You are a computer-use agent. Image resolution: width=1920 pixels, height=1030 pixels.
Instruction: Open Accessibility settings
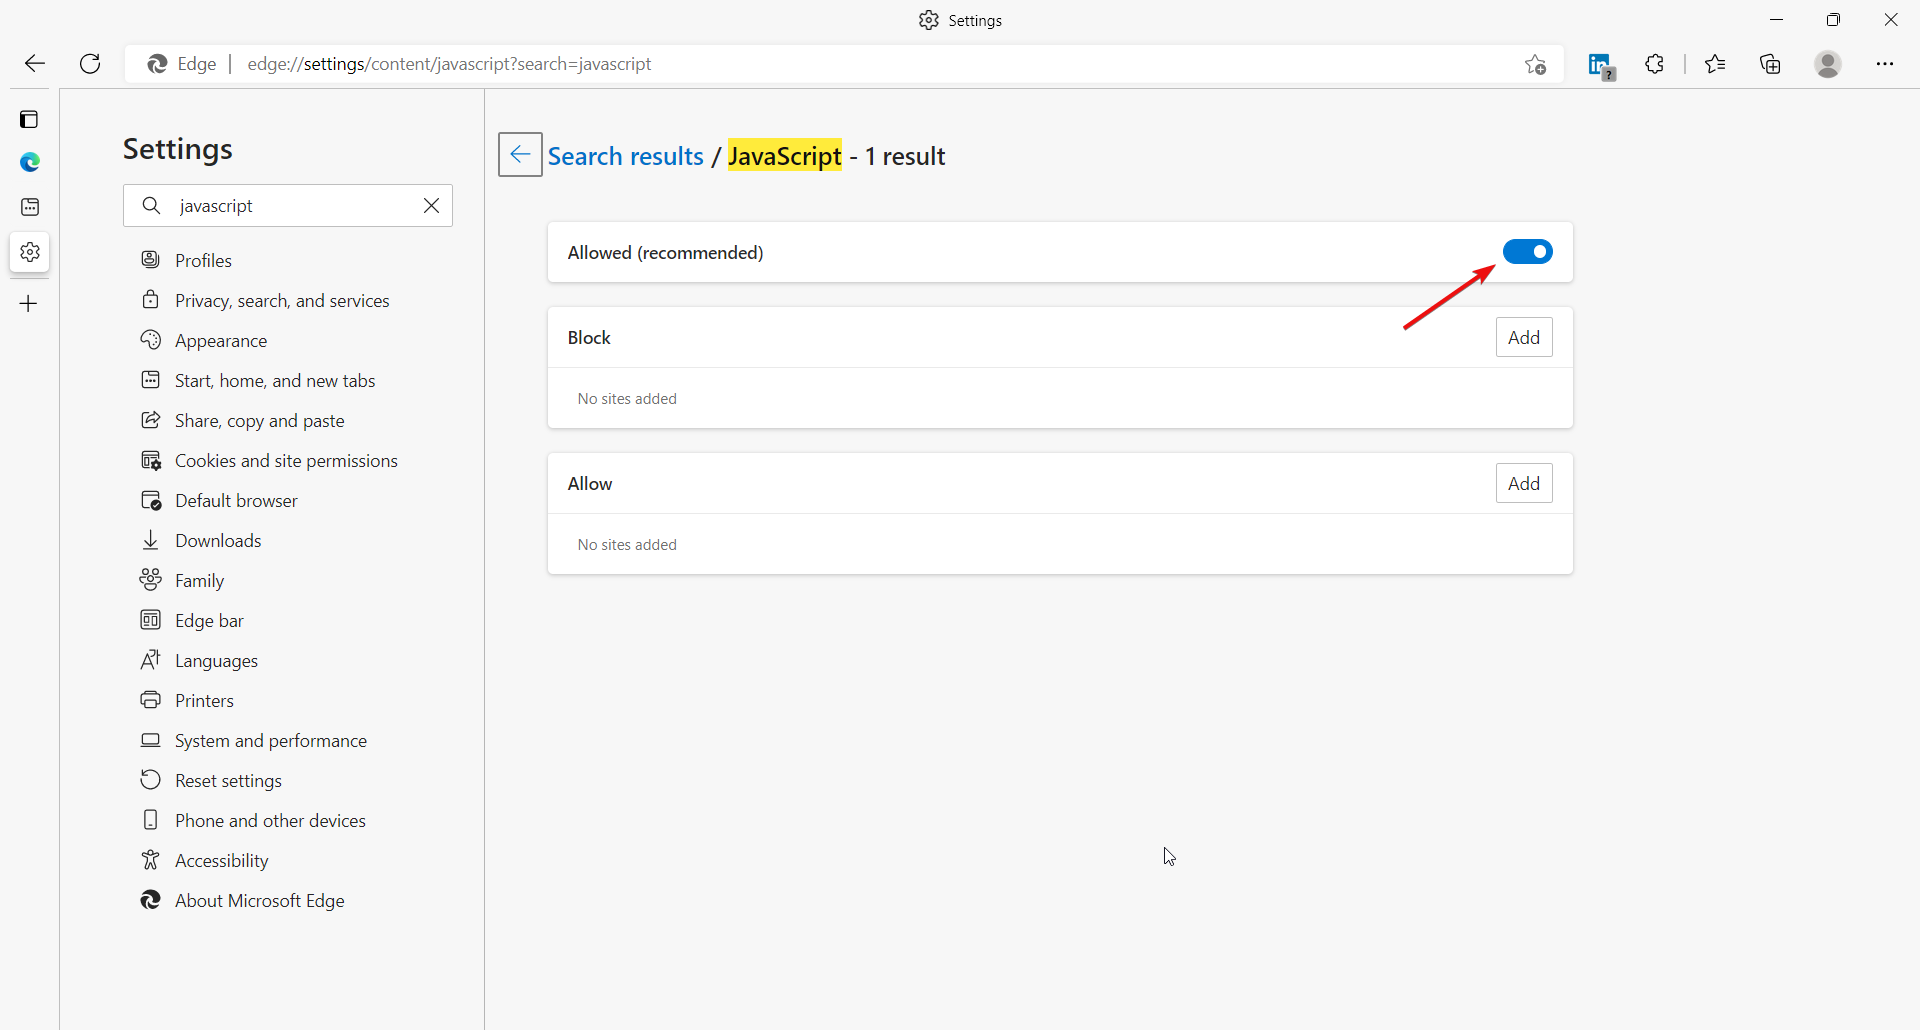point(221,860)
